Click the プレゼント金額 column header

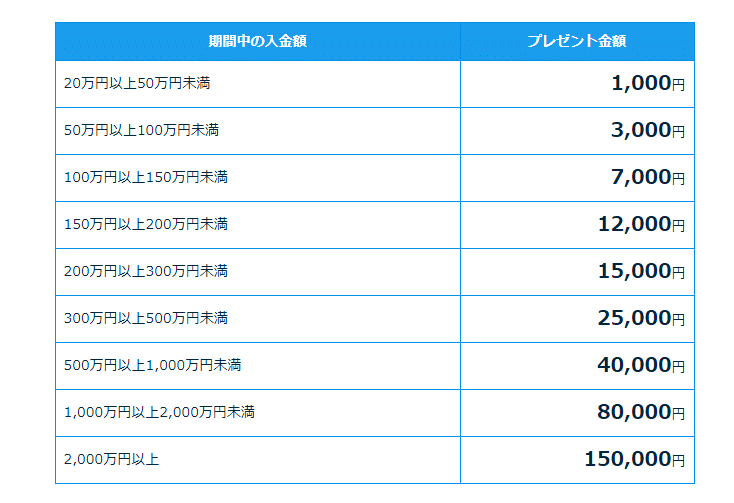point(577,41)
